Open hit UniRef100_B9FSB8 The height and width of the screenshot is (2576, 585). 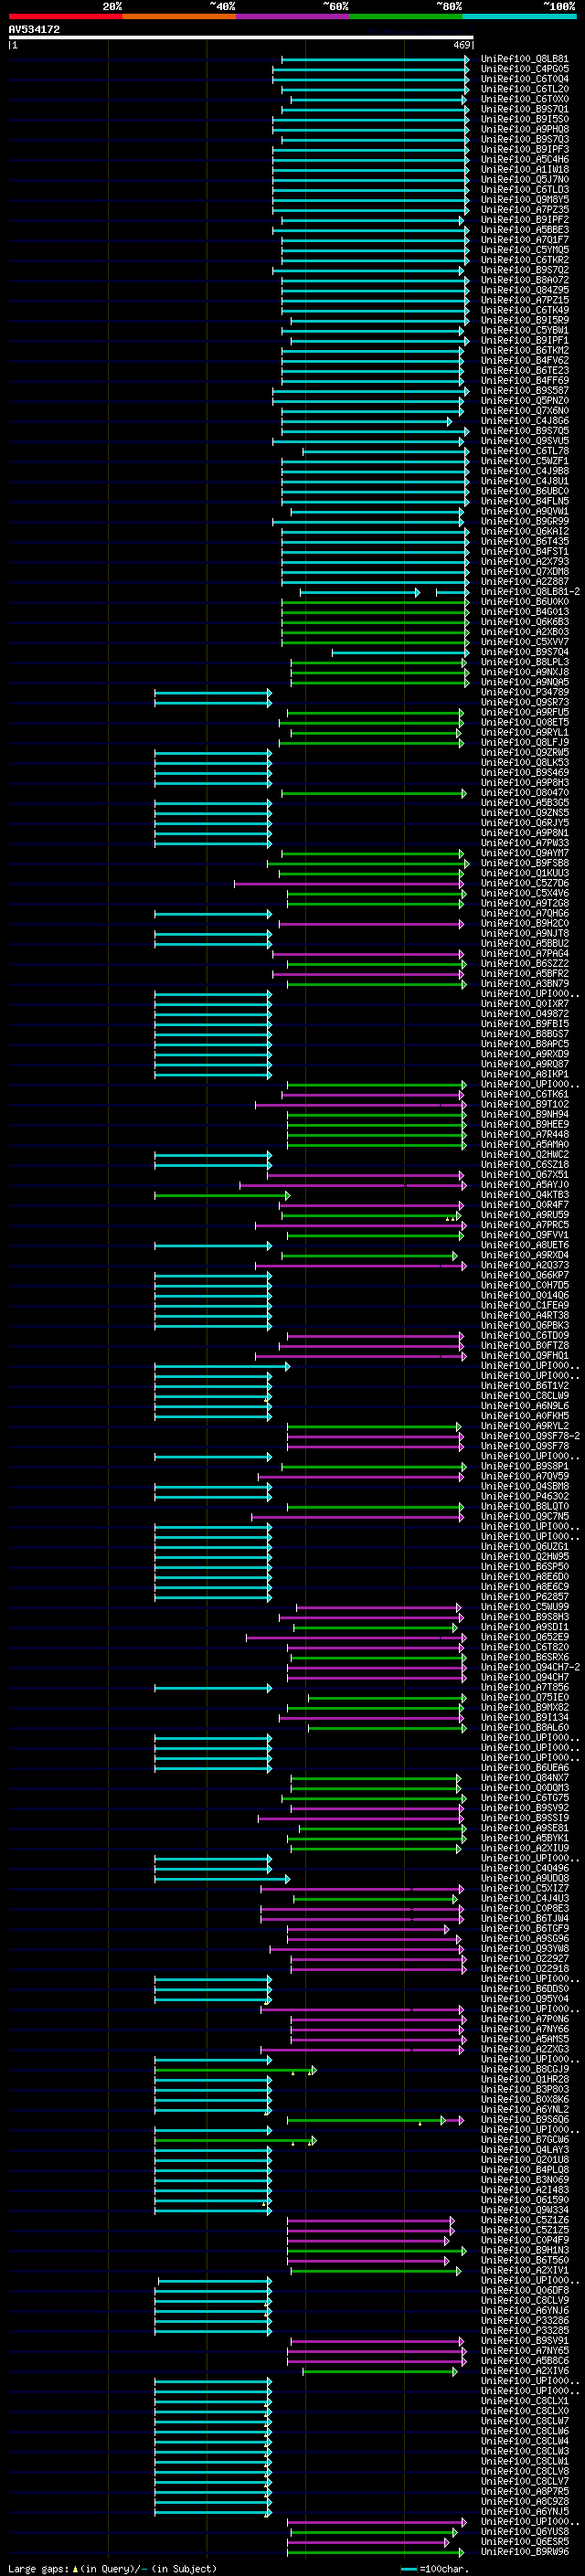click(x=525, y=863)
